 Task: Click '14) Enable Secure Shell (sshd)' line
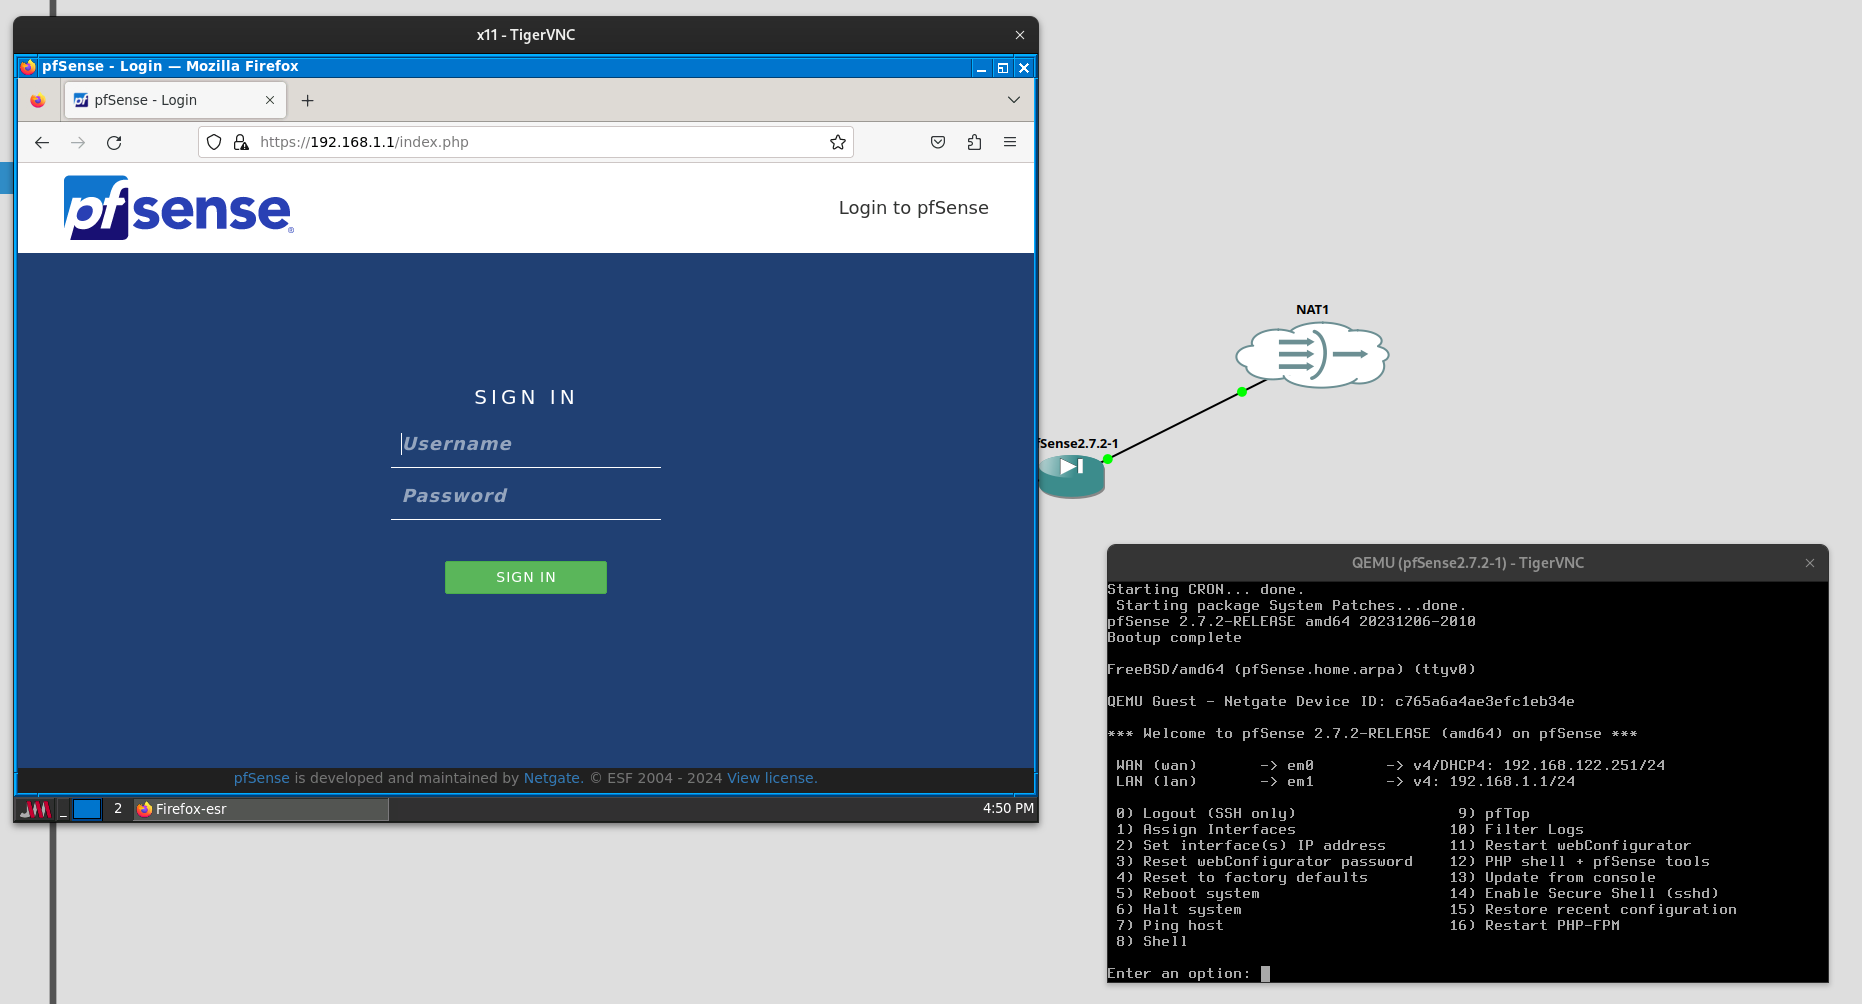tap(1584, 894)
